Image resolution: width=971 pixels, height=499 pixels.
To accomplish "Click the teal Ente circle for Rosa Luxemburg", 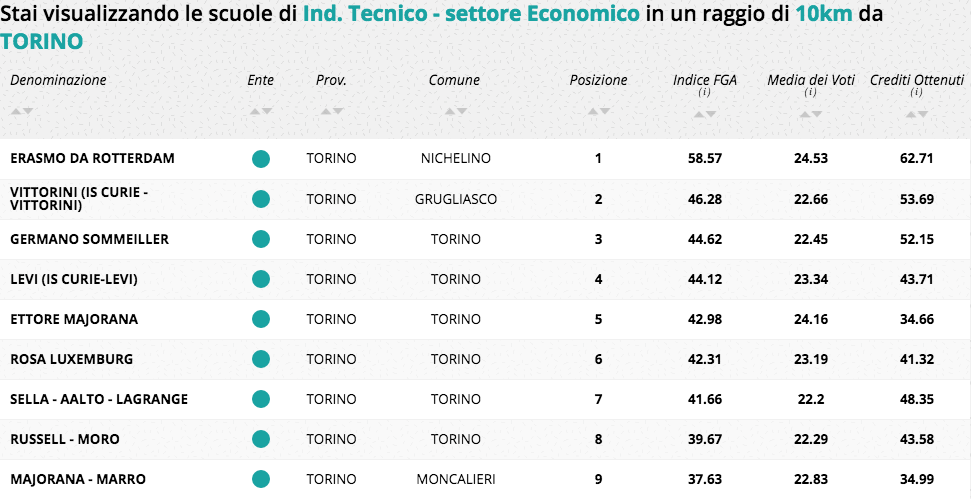I will coord(261,359).
